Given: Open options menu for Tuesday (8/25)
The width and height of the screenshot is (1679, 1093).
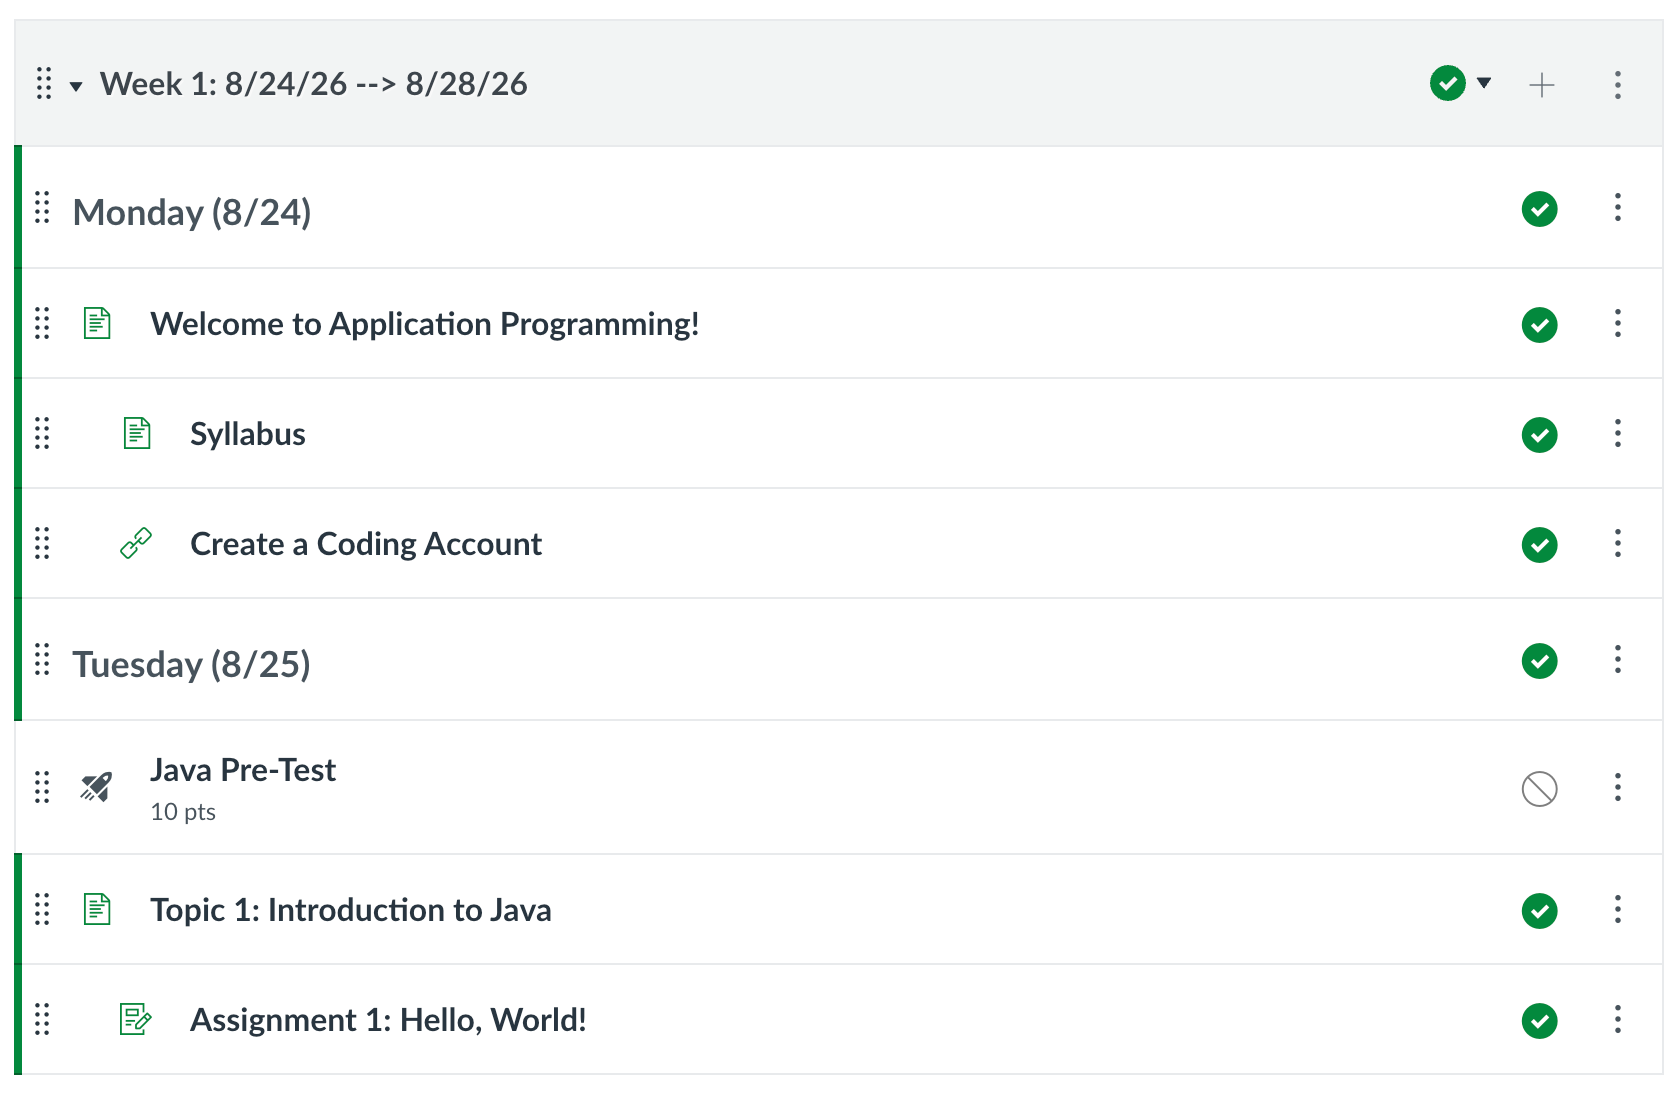Looking at the screenshot, I should tap(1618, 659).
